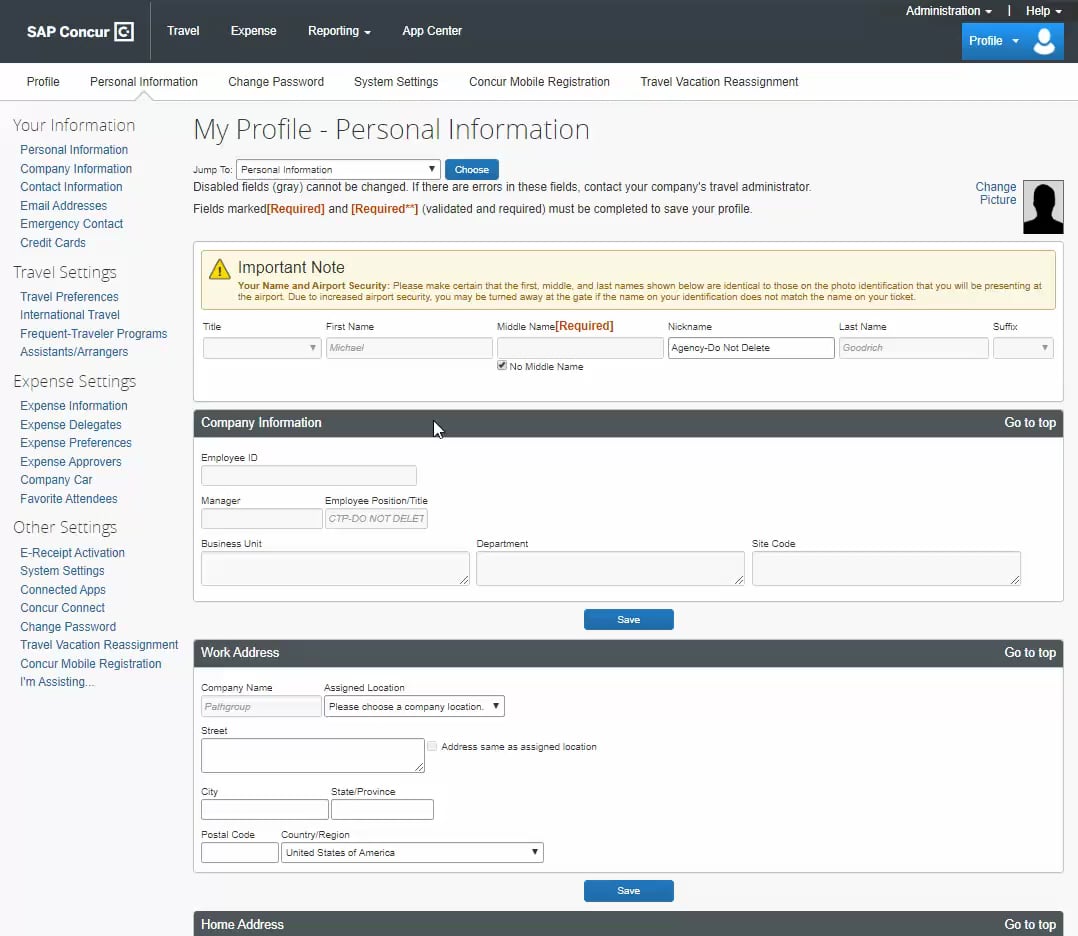
Task: Click Go to top in Work Address header
Action: pyautogui.click(x=1030, y=653)
